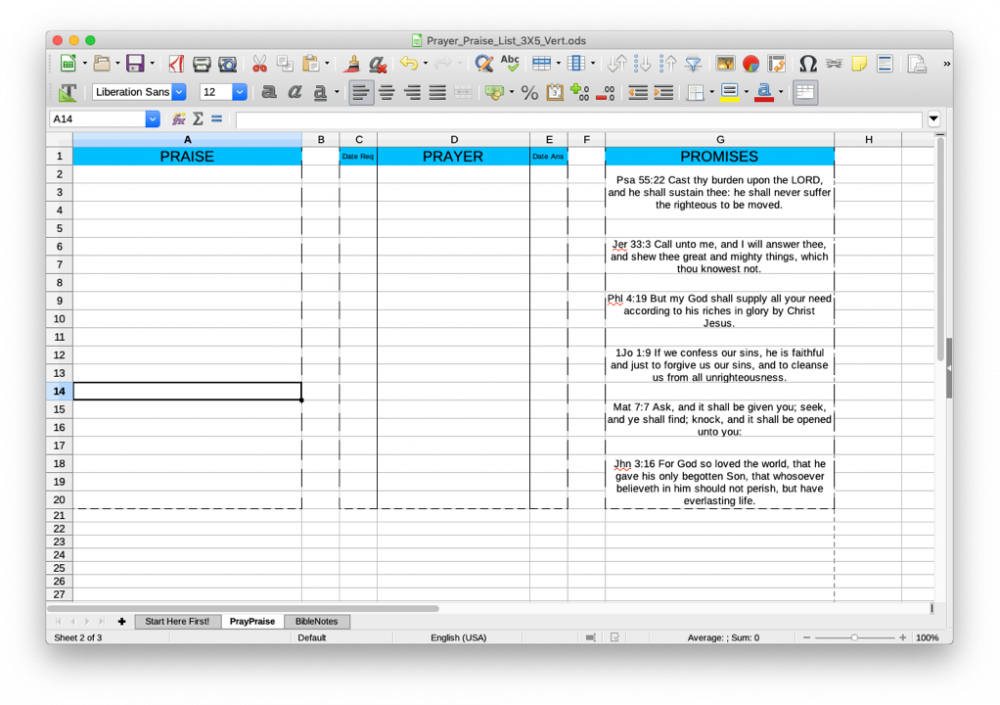Switch to the BibleNotes sheet tab
Viewport: 1000px width, 705px height.
[x=316, y=621]
